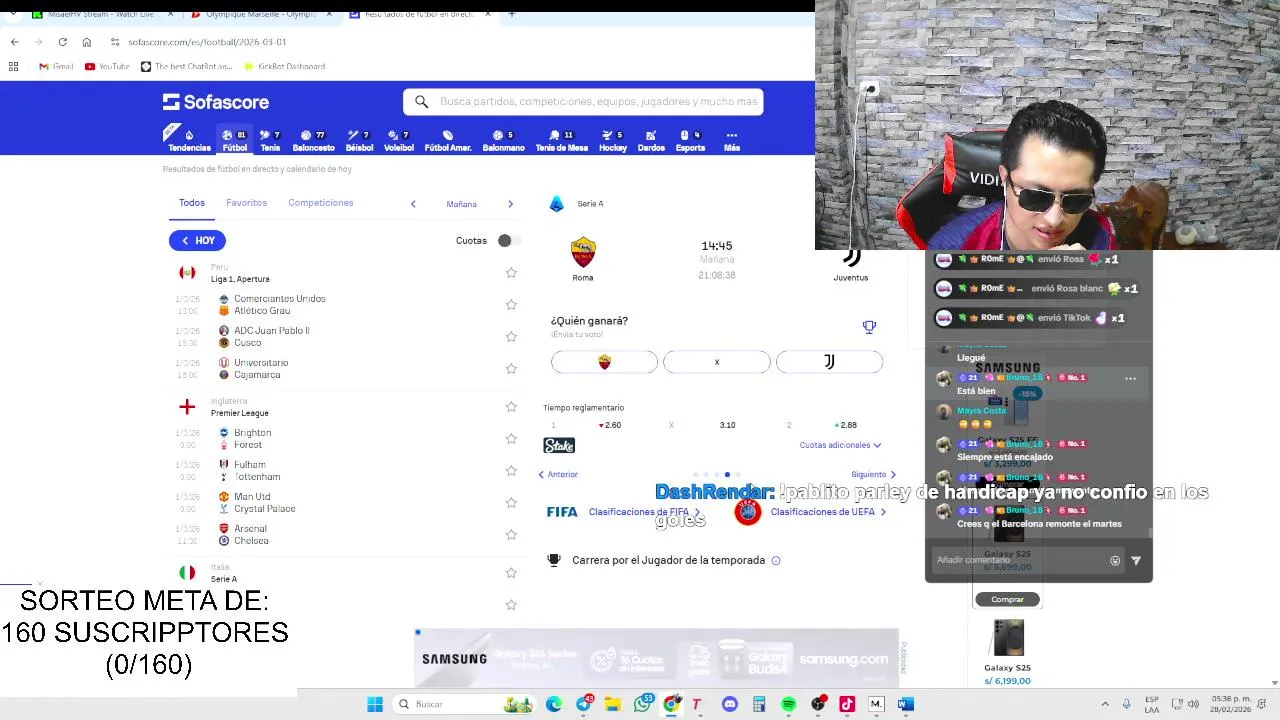1280x720 pixels.
Task: Favorite the ADC Juan Pablo II vs Cusco match
Action: [x=511, y=337]
